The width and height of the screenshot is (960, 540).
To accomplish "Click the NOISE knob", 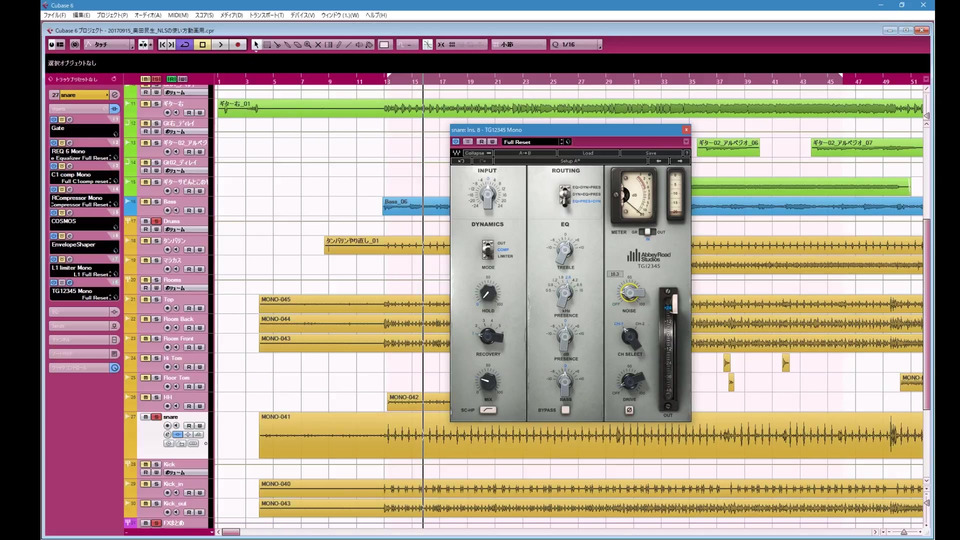I will (x=629, y=293).
